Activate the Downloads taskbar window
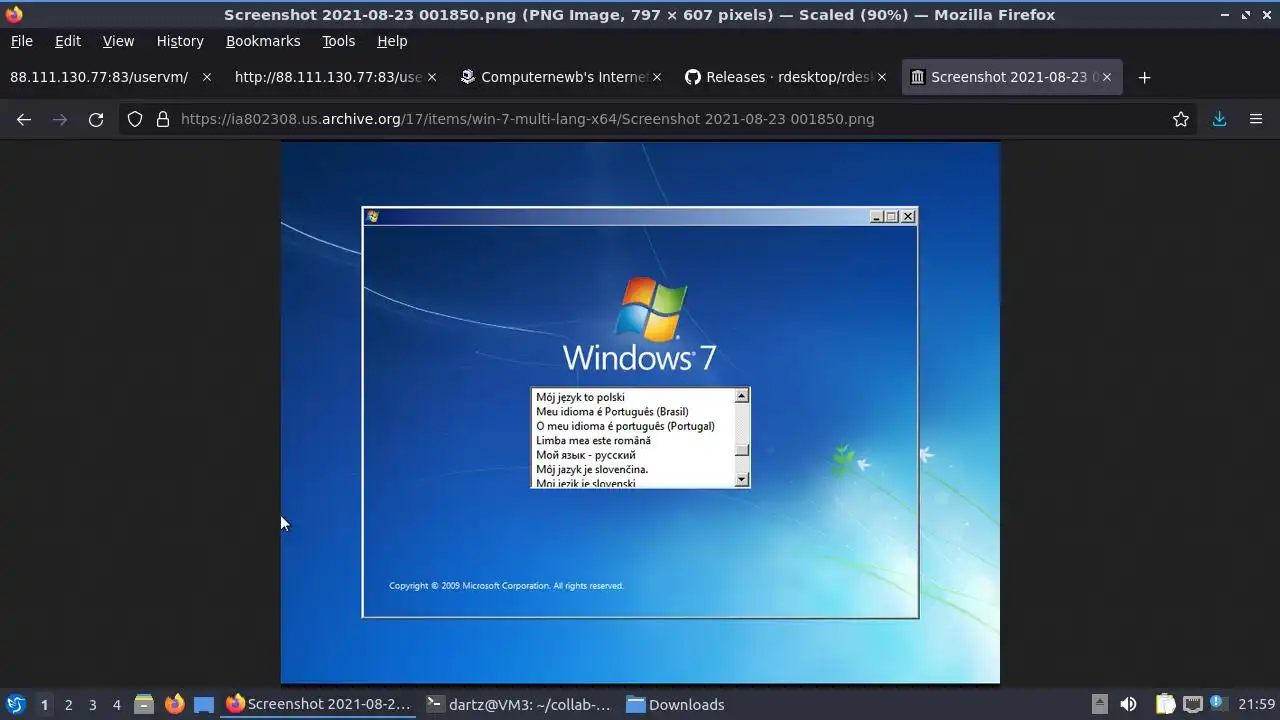 tap(676, 704)
